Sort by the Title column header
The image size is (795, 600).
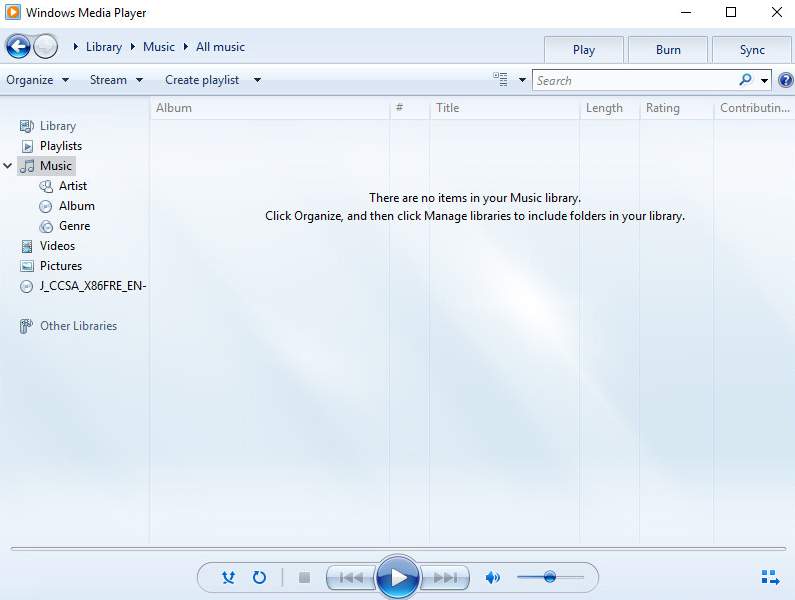[x=504, y=108]
